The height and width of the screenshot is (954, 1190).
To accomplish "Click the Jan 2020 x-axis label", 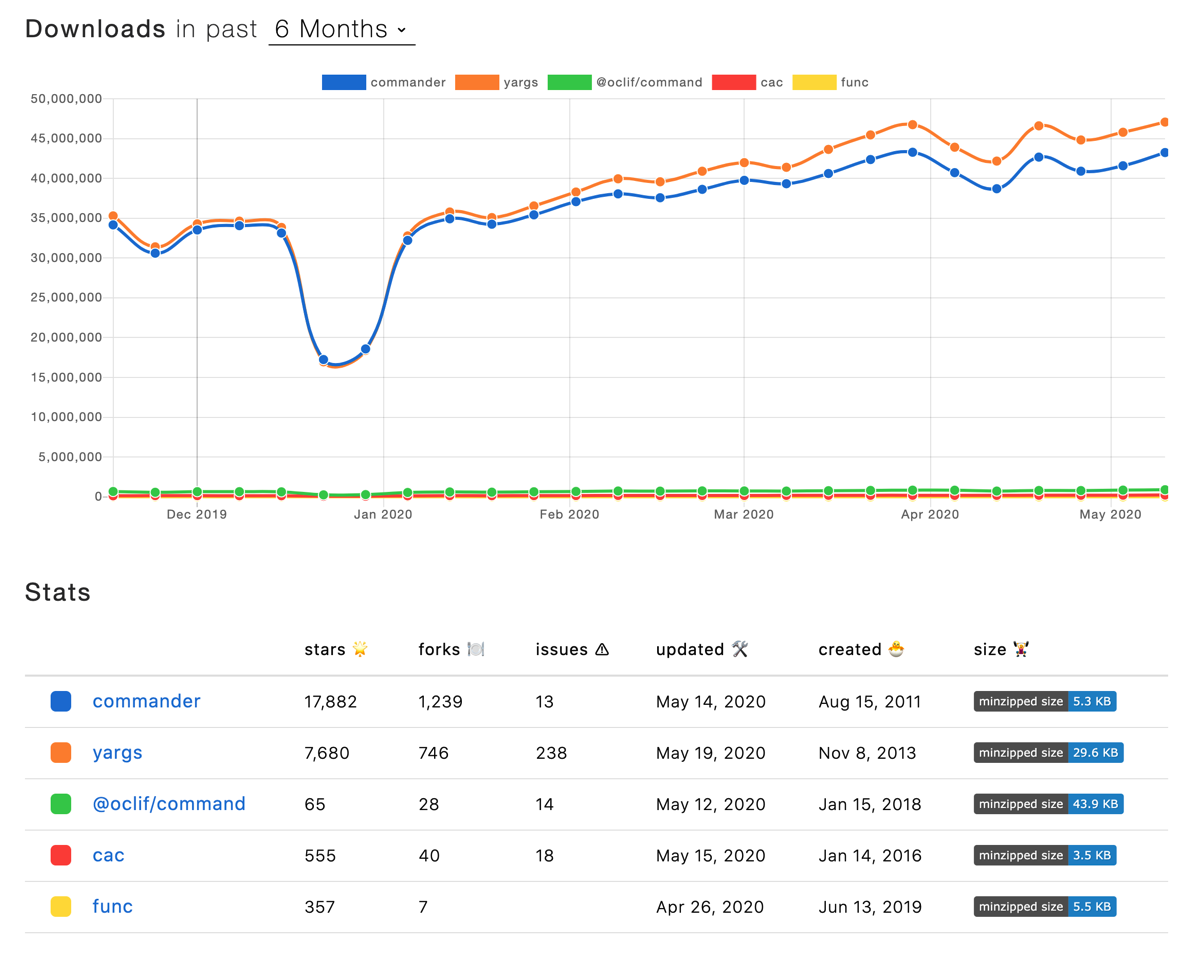I will [x=383, y=515].
